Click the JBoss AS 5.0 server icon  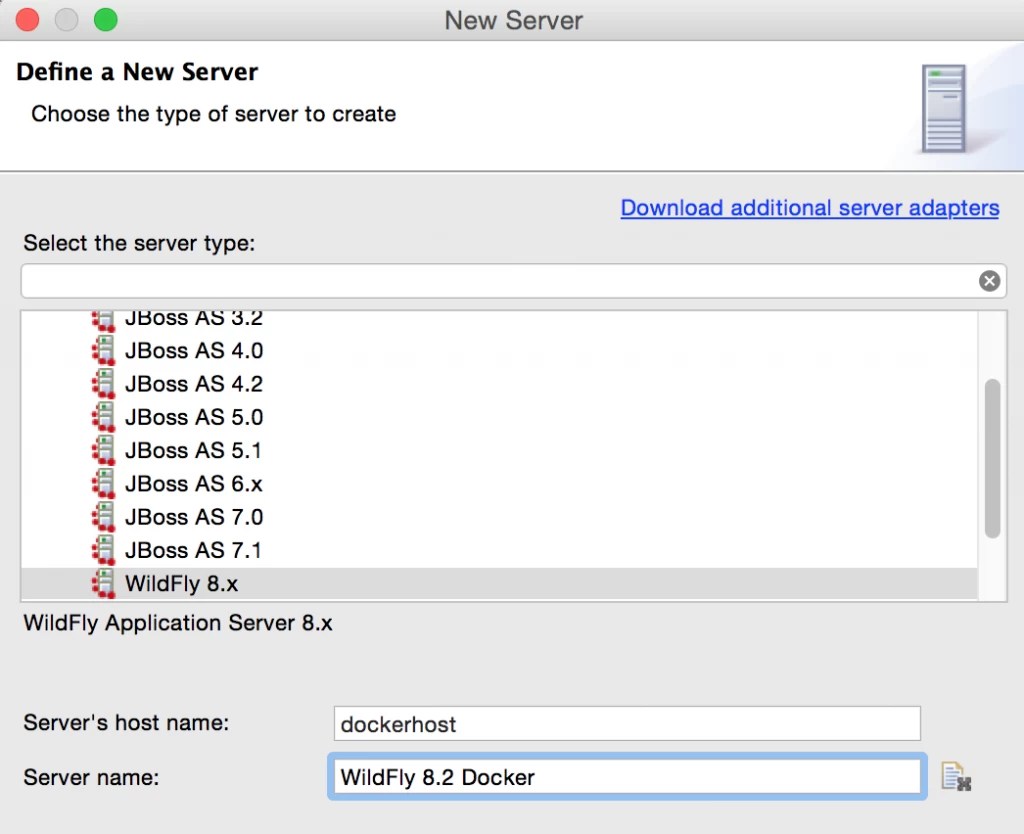coord(105,417)
